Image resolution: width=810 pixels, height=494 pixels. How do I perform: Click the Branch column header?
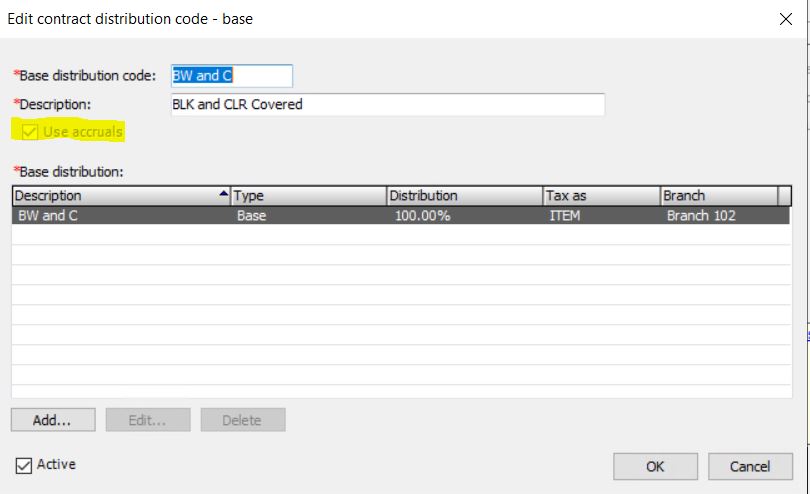[x=718, y=196]
